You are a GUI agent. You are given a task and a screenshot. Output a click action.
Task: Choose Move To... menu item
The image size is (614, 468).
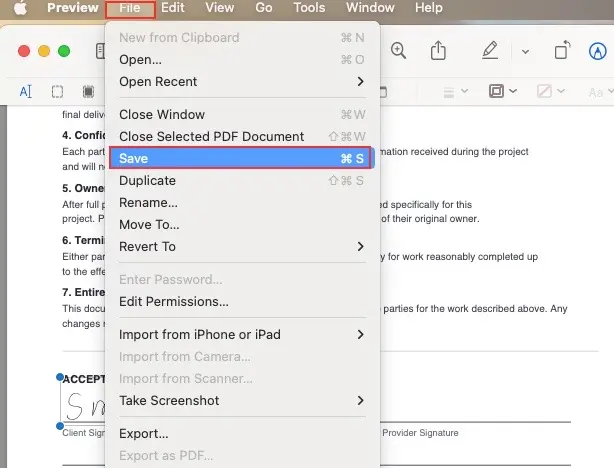pyautogui.click(x=242, y=224)
